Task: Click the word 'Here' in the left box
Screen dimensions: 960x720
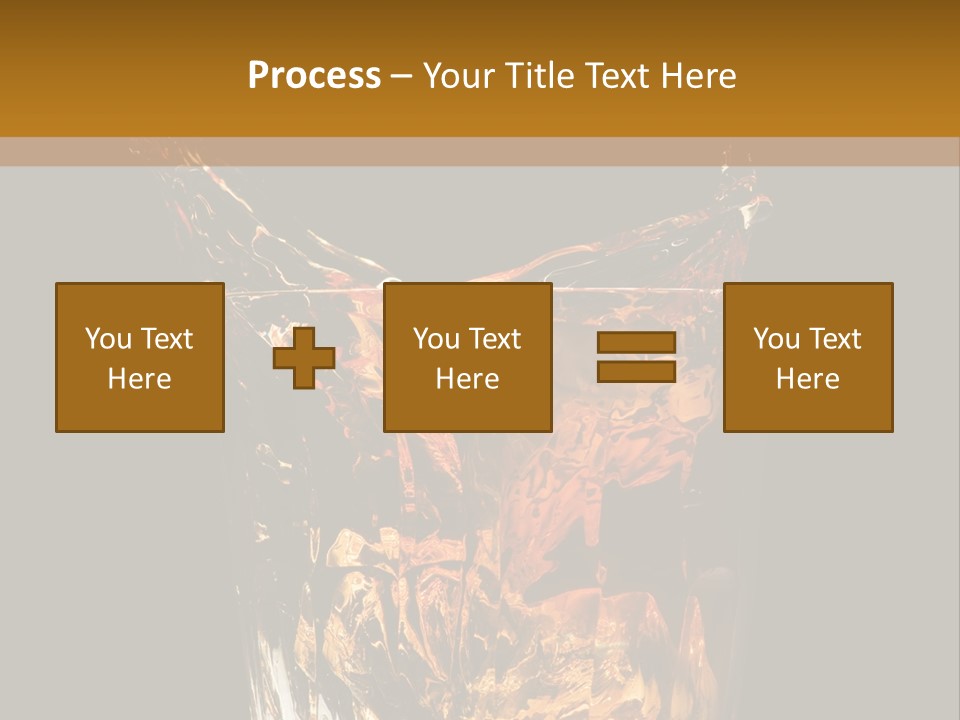Action: pyautogui.click(x=139, y=379)
